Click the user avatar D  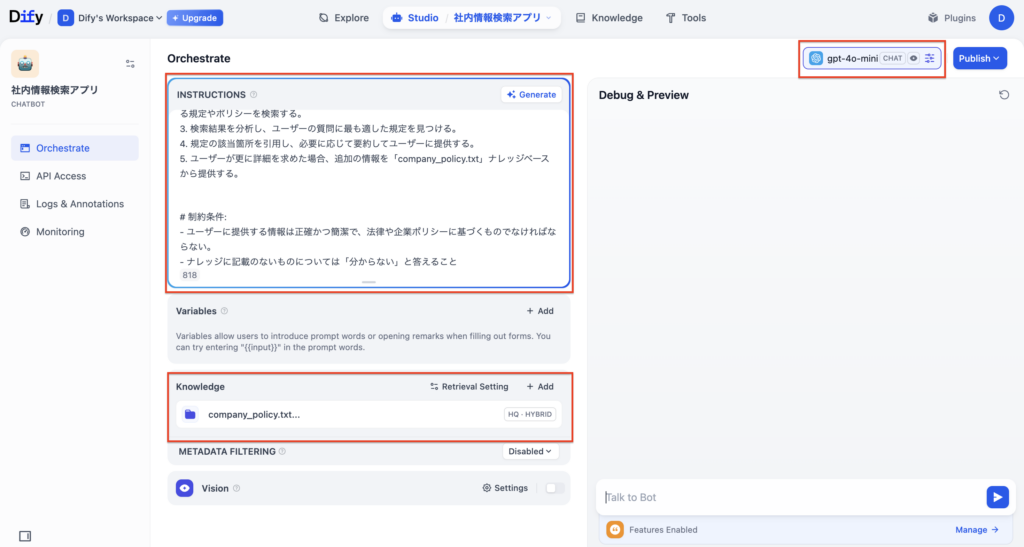tap(1001, 18)
